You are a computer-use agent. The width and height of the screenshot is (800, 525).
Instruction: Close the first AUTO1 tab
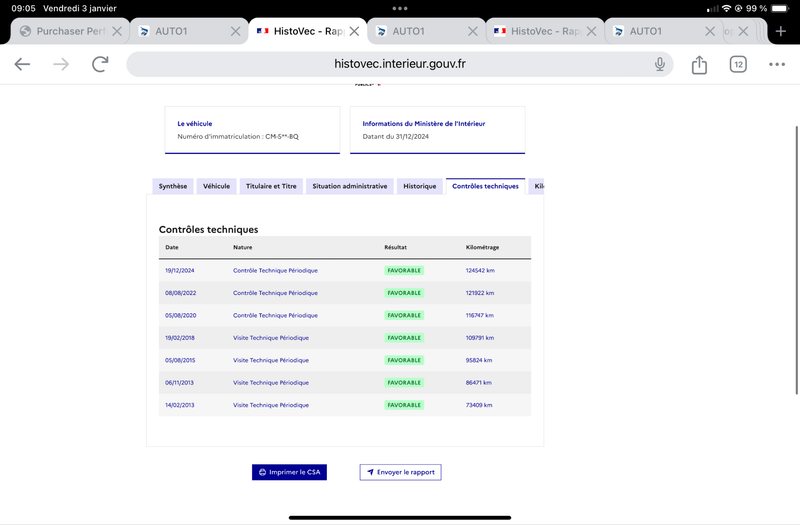[235, 31]
